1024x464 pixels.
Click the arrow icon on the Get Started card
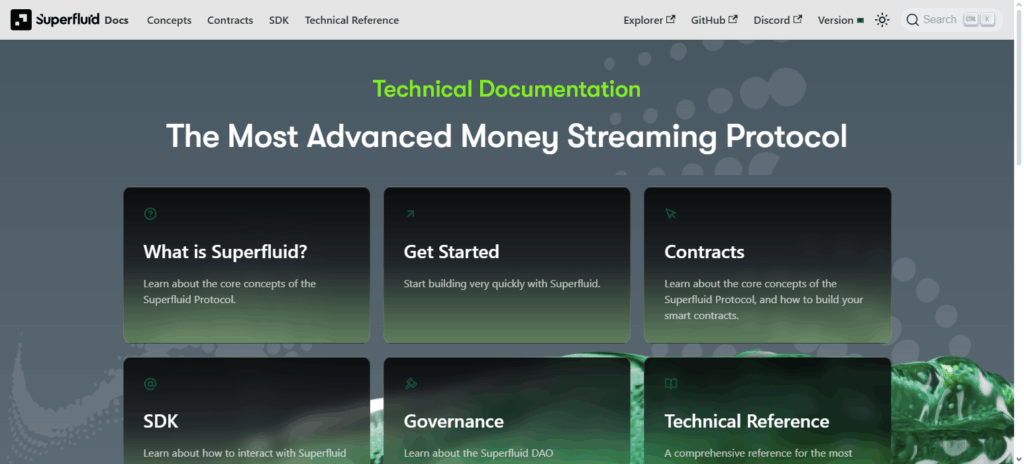click(410, 214)
